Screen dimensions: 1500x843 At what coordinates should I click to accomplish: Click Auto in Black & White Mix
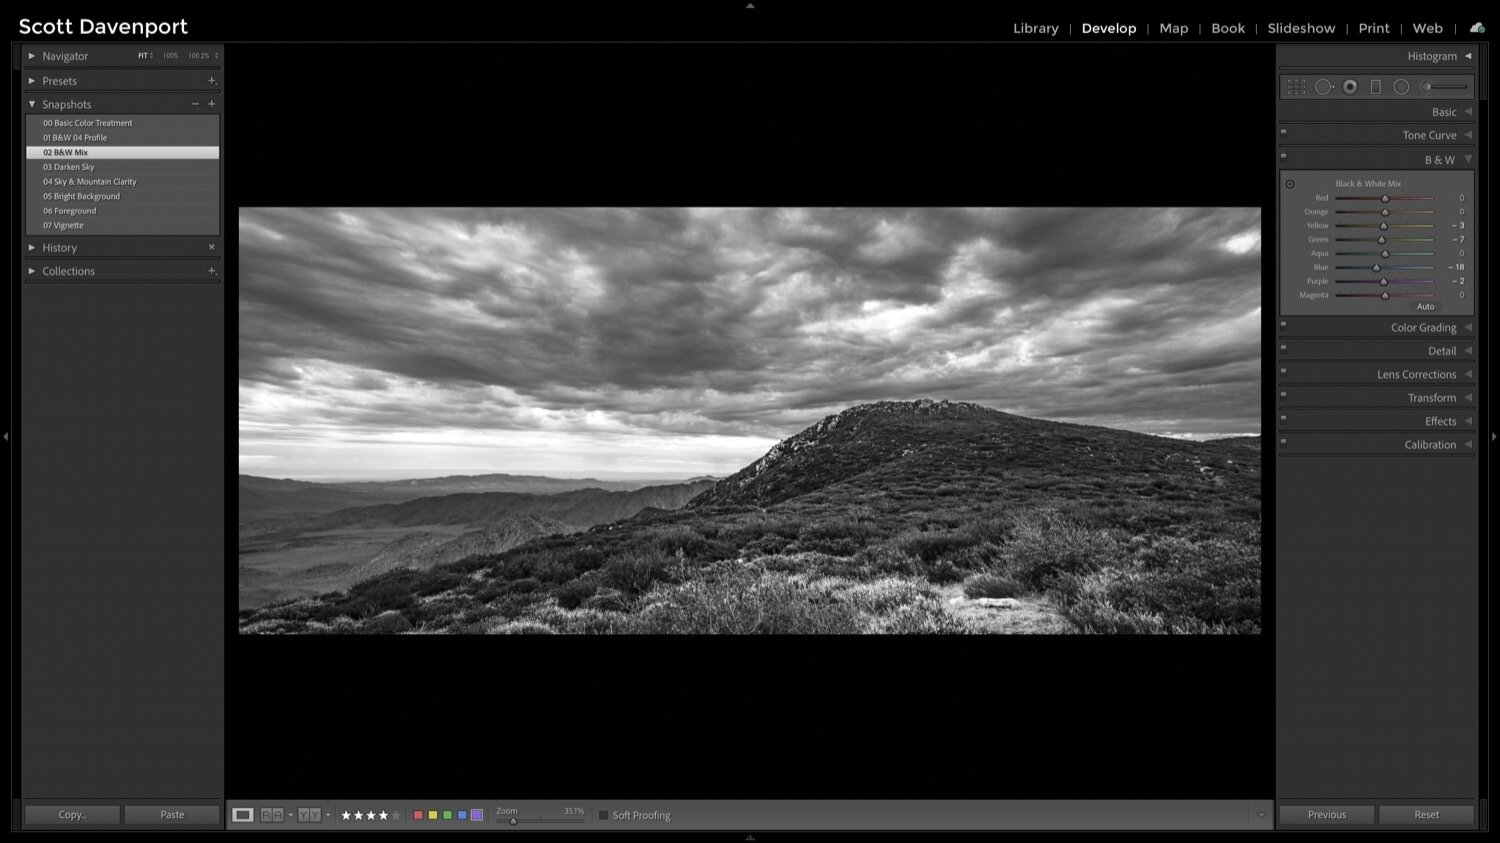1425,307
